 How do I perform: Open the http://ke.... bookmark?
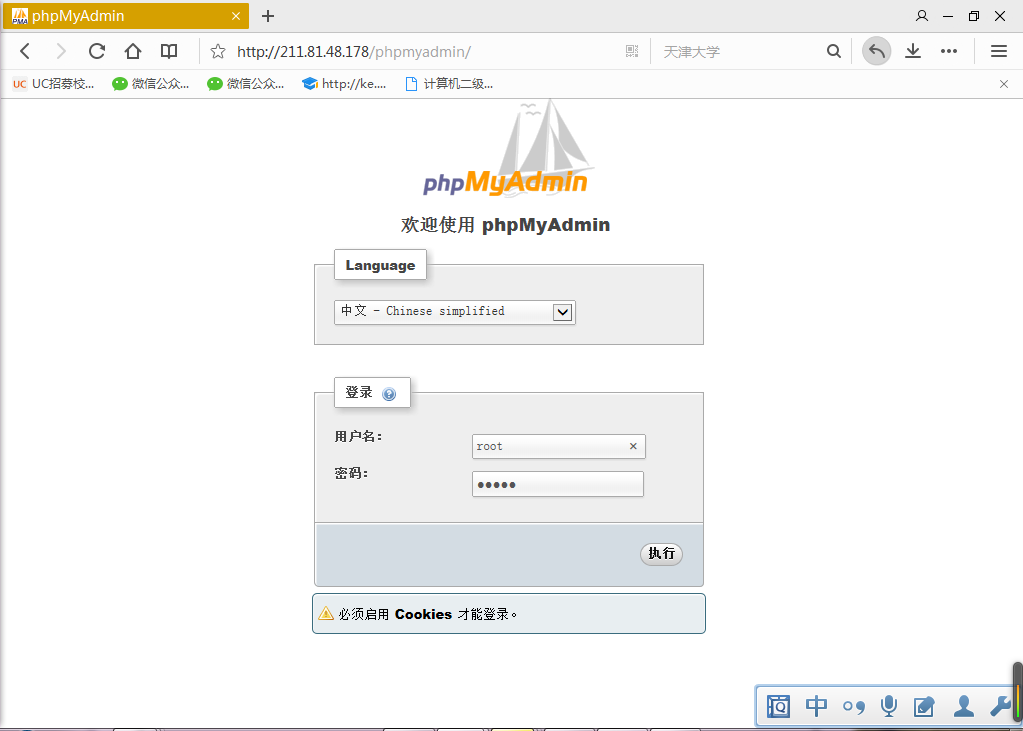click(344, 84)
